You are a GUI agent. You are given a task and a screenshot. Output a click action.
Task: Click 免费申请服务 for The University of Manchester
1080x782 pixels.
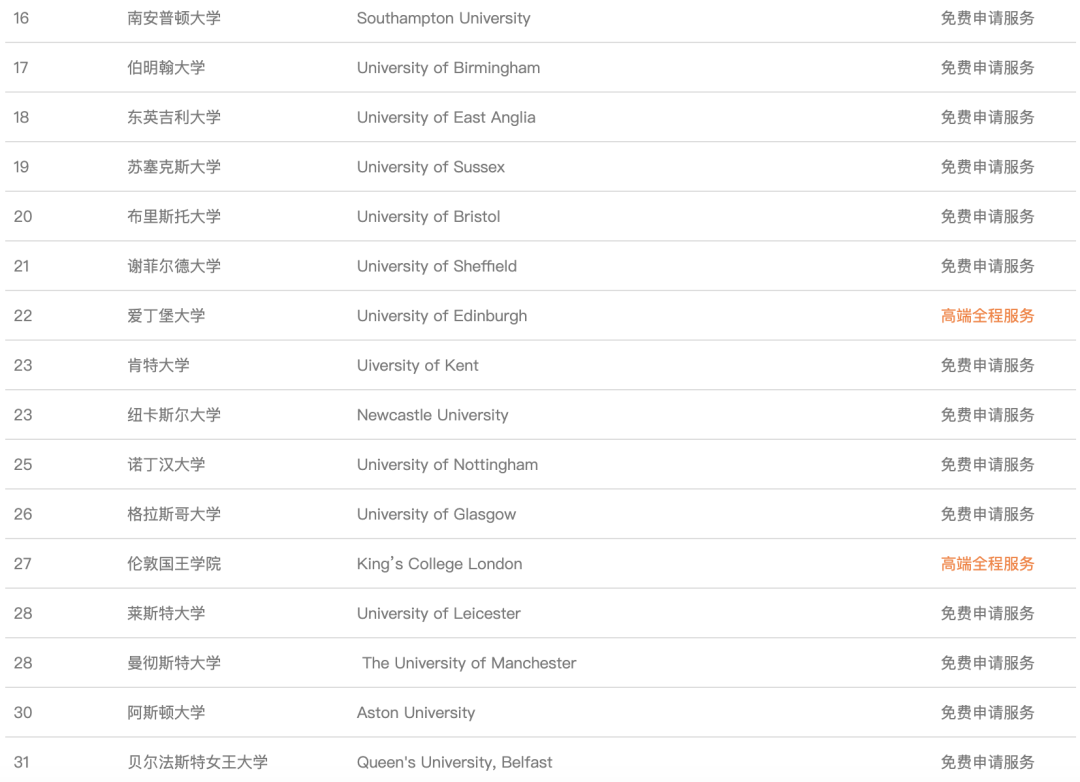tap(987, 663)
